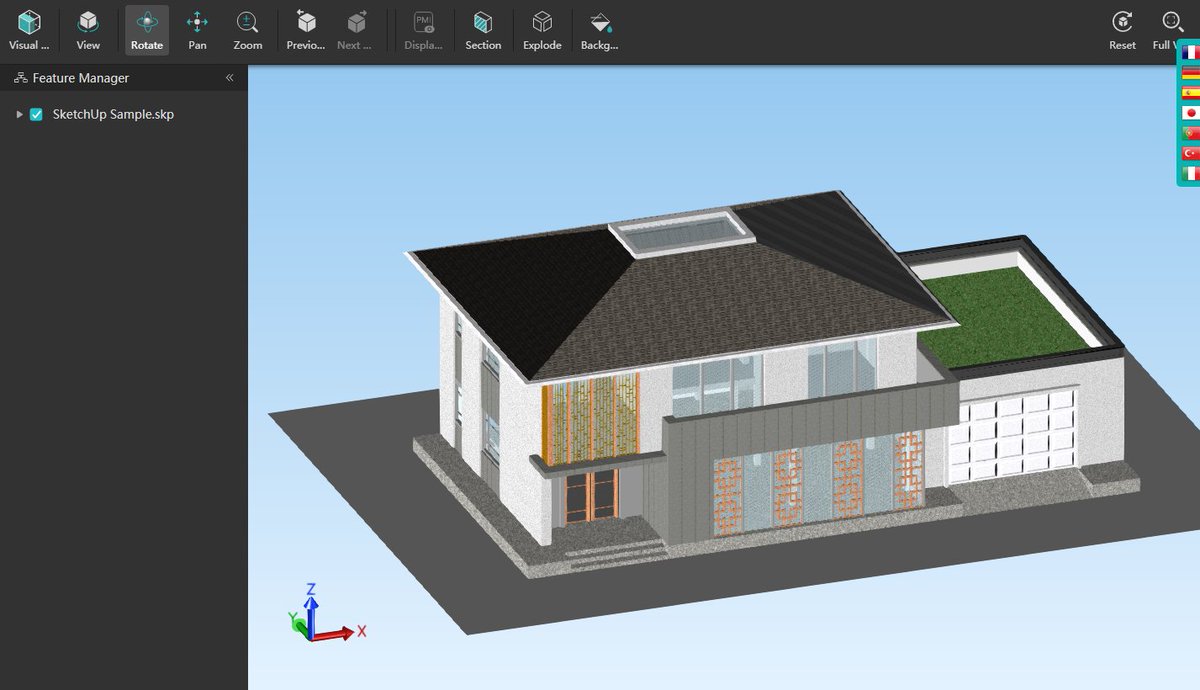Switch language with the French flag
Viewport: 1200px width, 690px height.
coord(1190,53)
